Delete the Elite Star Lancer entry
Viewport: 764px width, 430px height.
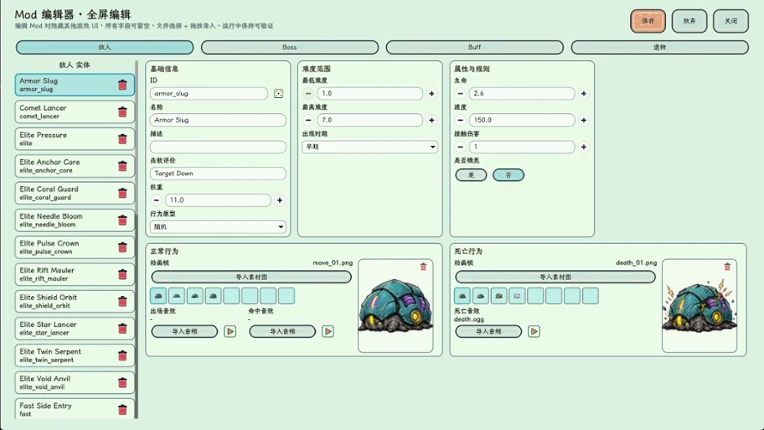tap(122, 329)
